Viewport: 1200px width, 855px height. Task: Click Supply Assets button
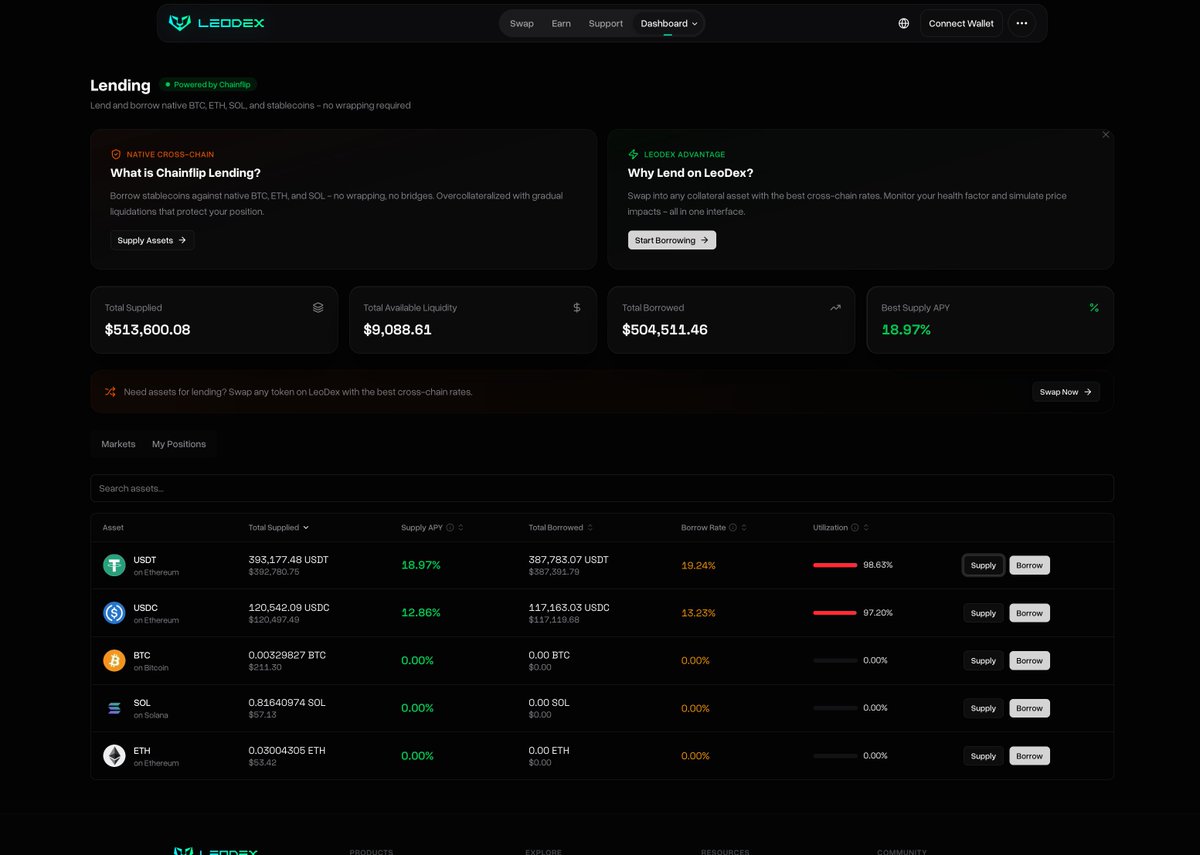pos(152,240)
